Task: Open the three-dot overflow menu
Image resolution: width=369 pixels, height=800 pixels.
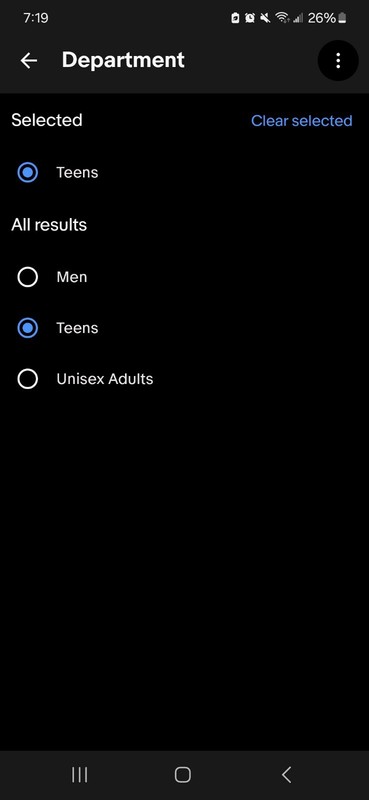Action: (x=338, y=61)
